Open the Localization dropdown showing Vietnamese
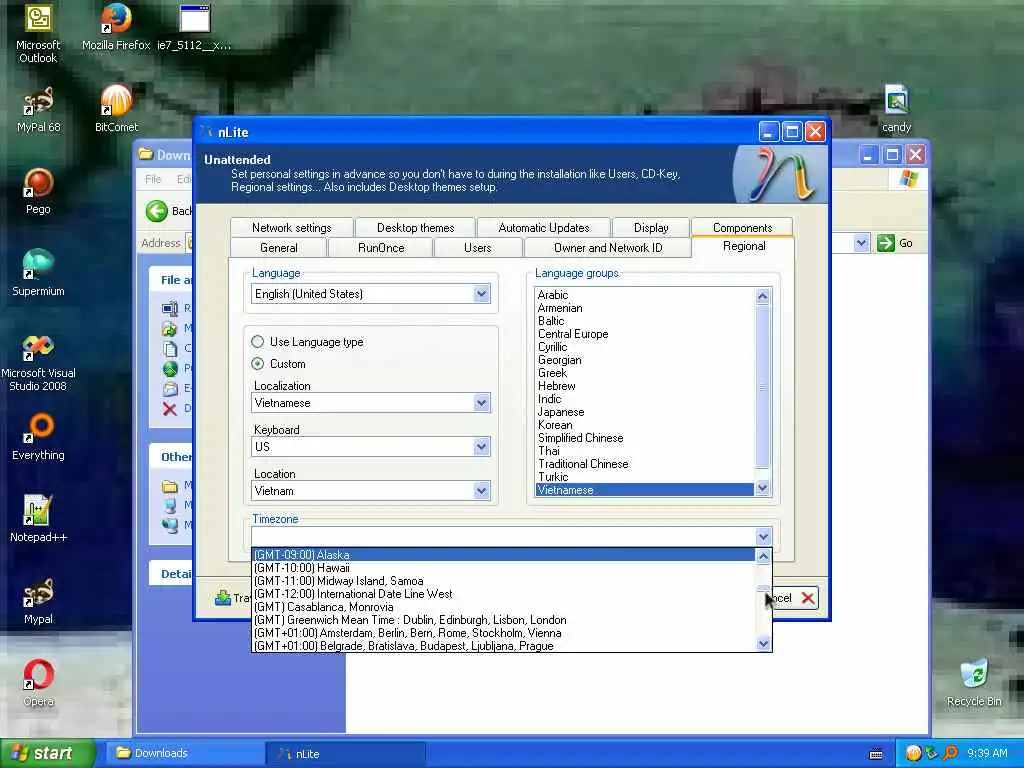1024x768 pixels. pos(481,403)
